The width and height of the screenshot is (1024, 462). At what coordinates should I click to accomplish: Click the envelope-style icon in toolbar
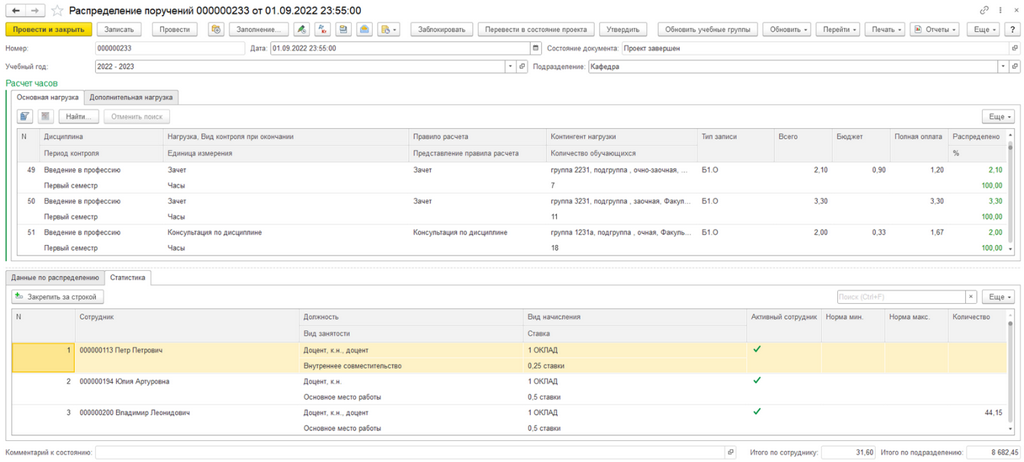[364, 29]
